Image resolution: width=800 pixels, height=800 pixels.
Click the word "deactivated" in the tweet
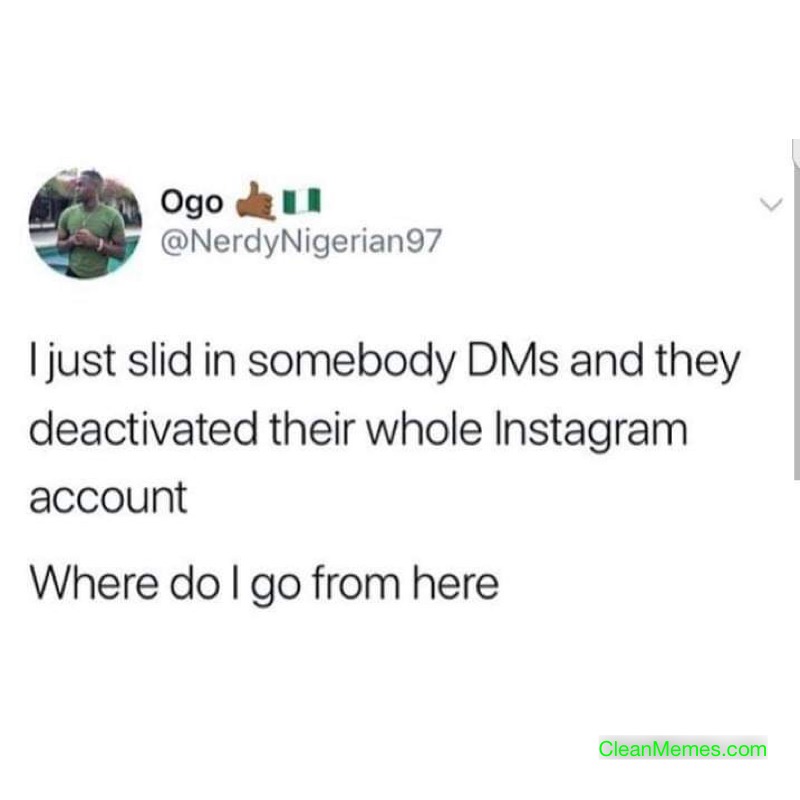[x=143, y=429]
